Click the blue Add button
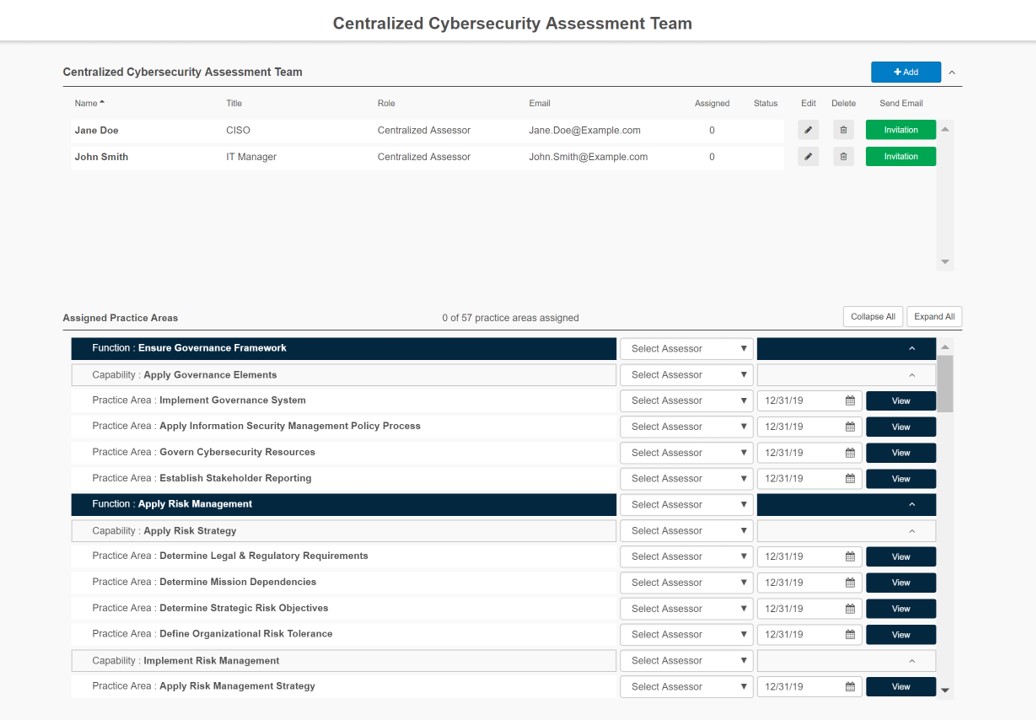1036x720 pixels. click(x=905, y=72)
